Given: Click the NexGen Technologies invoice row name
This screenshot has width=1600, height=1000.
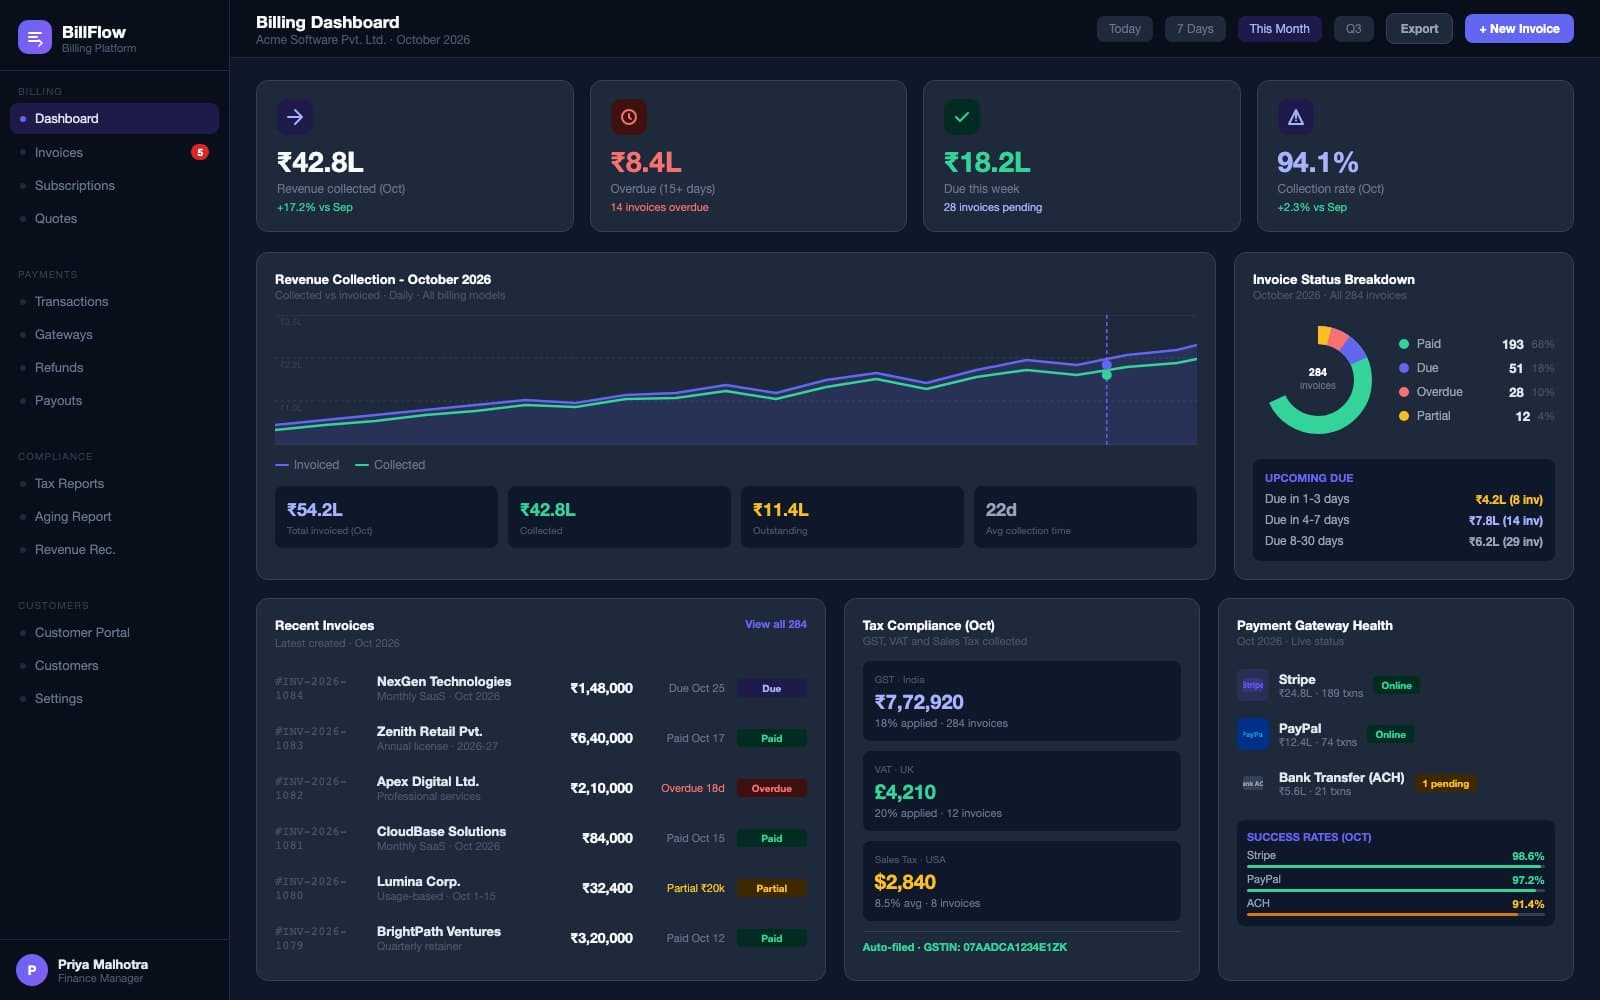Looking at the screenshot, I should [444, 681].
